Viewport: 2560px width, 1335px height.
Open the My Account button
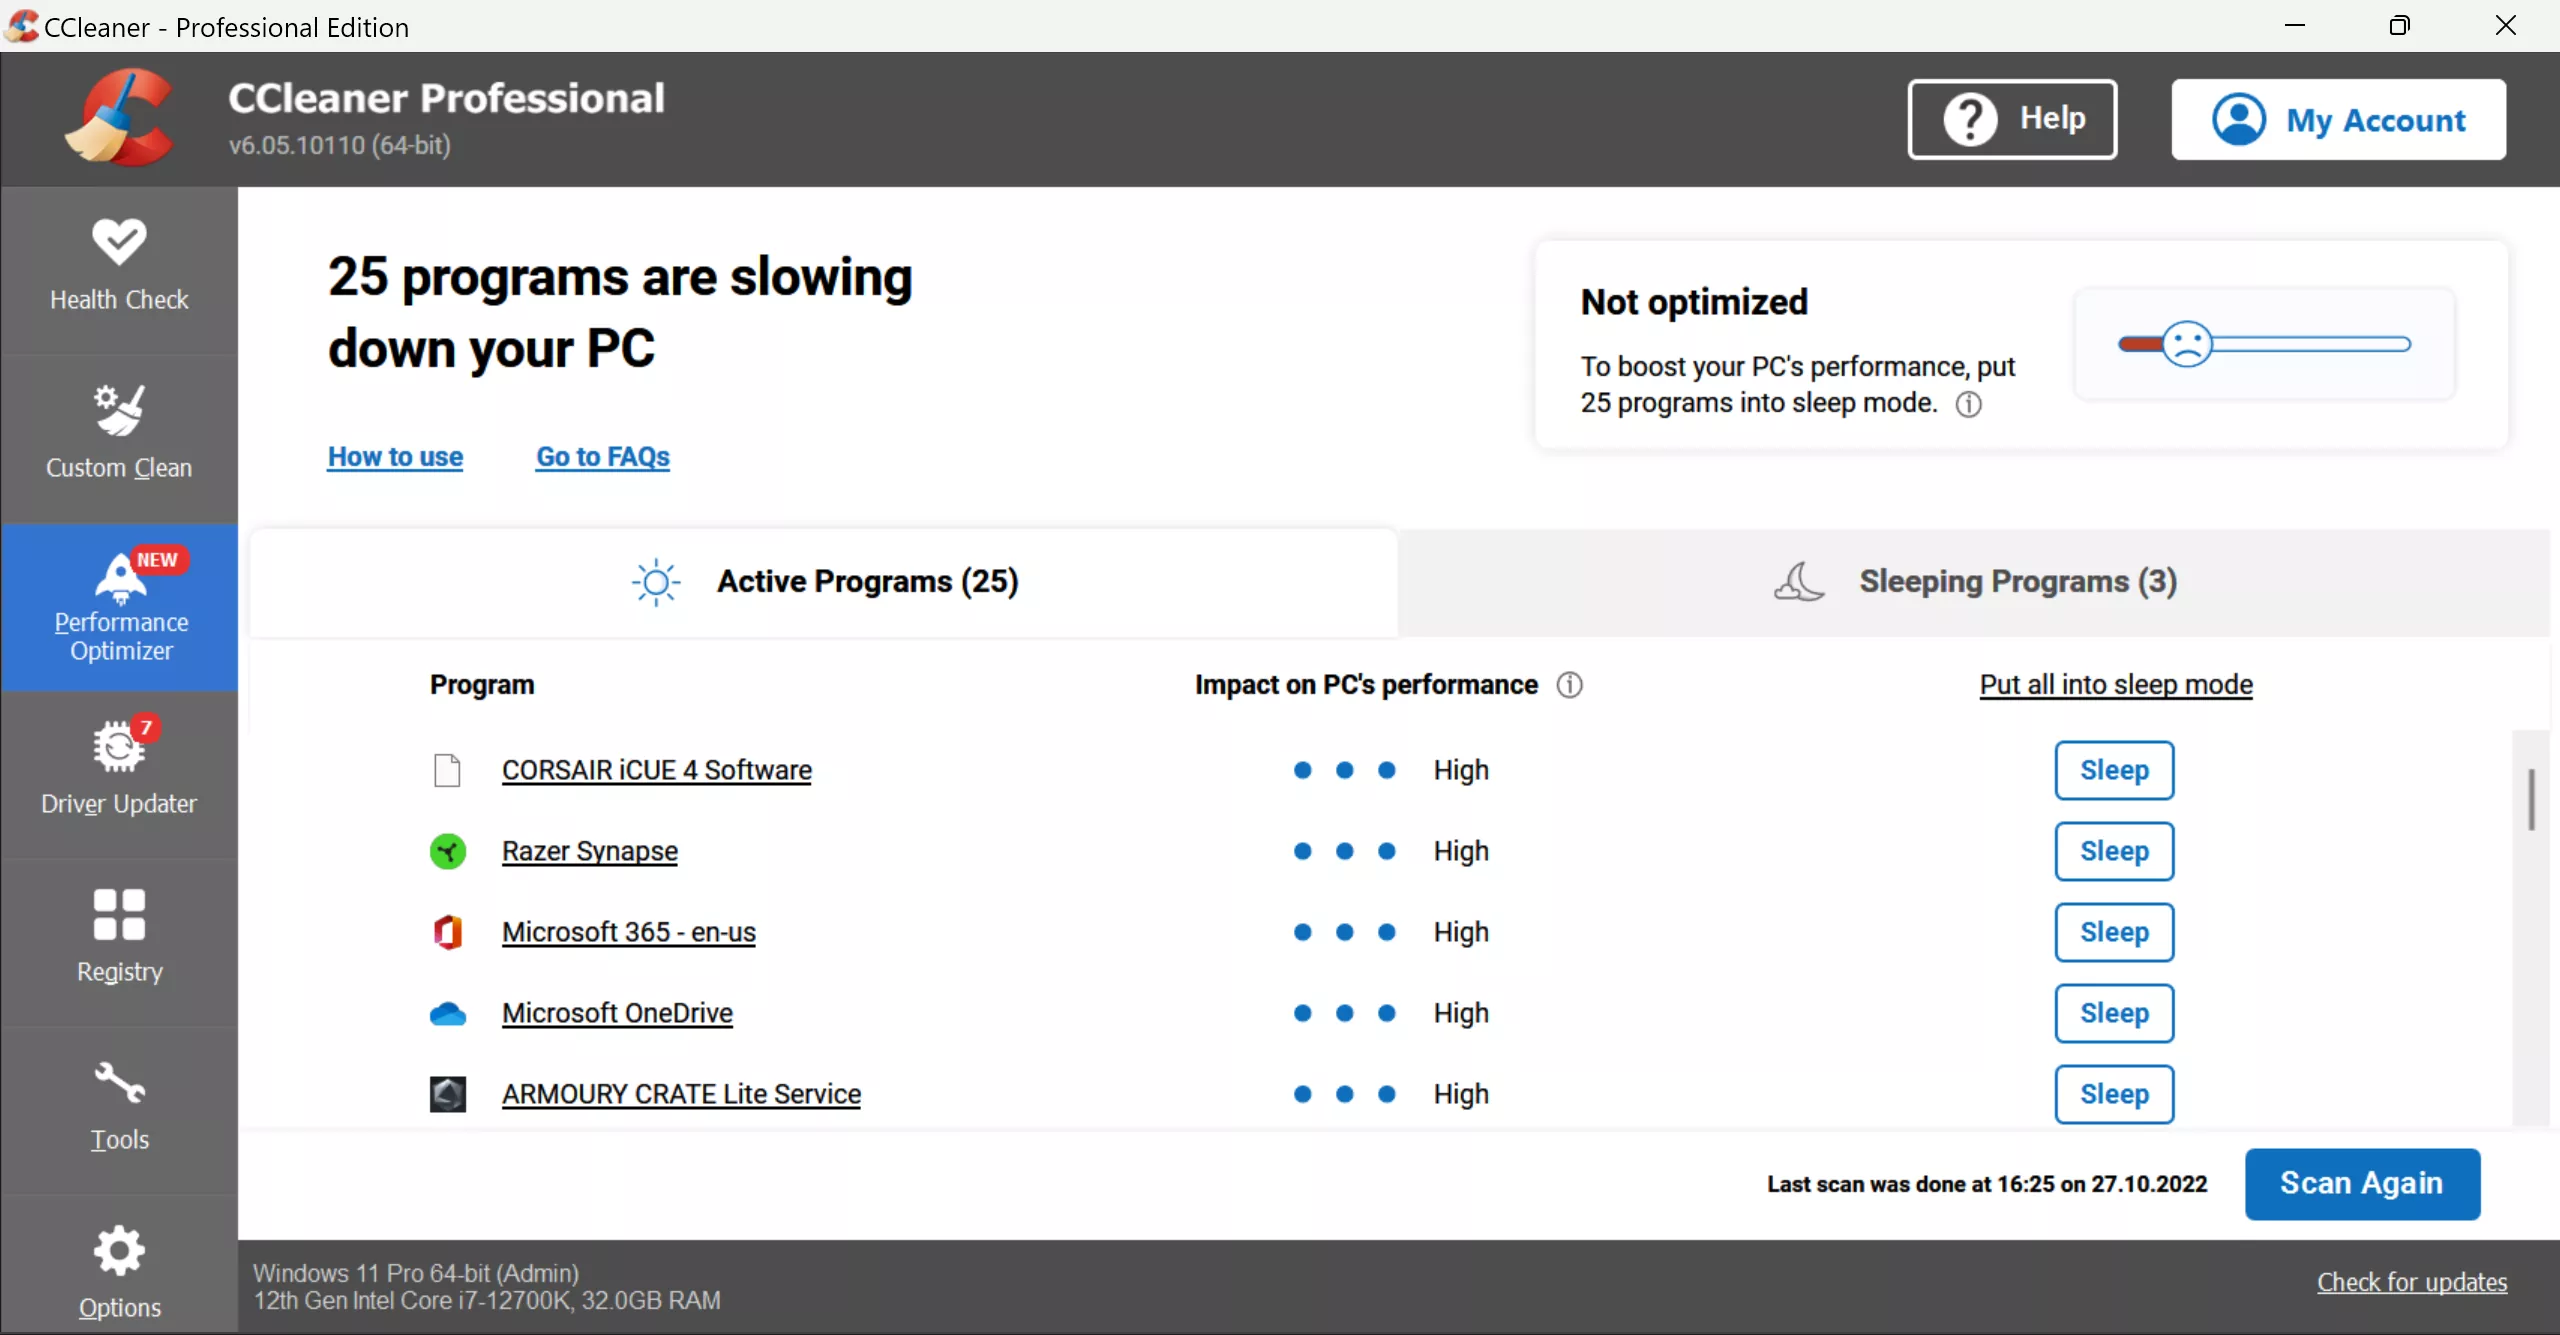[2338, 120]
